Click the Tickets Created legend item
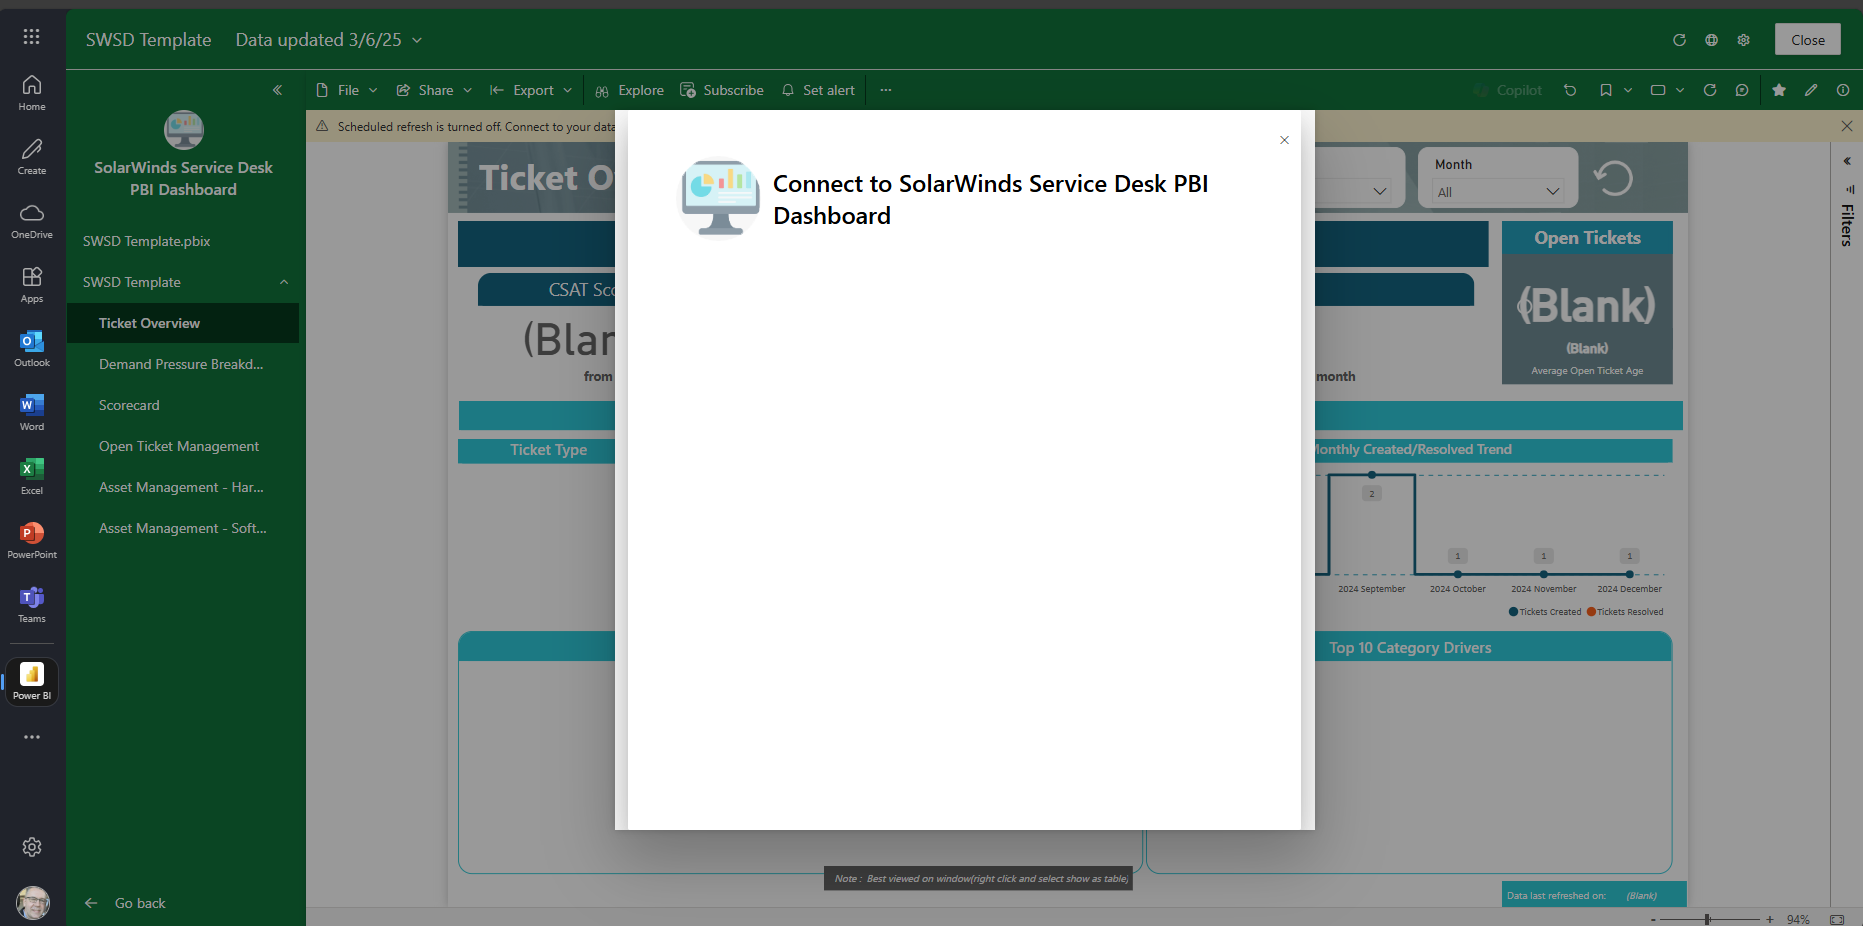The image size is (1863, 926). pos(1545,612)
